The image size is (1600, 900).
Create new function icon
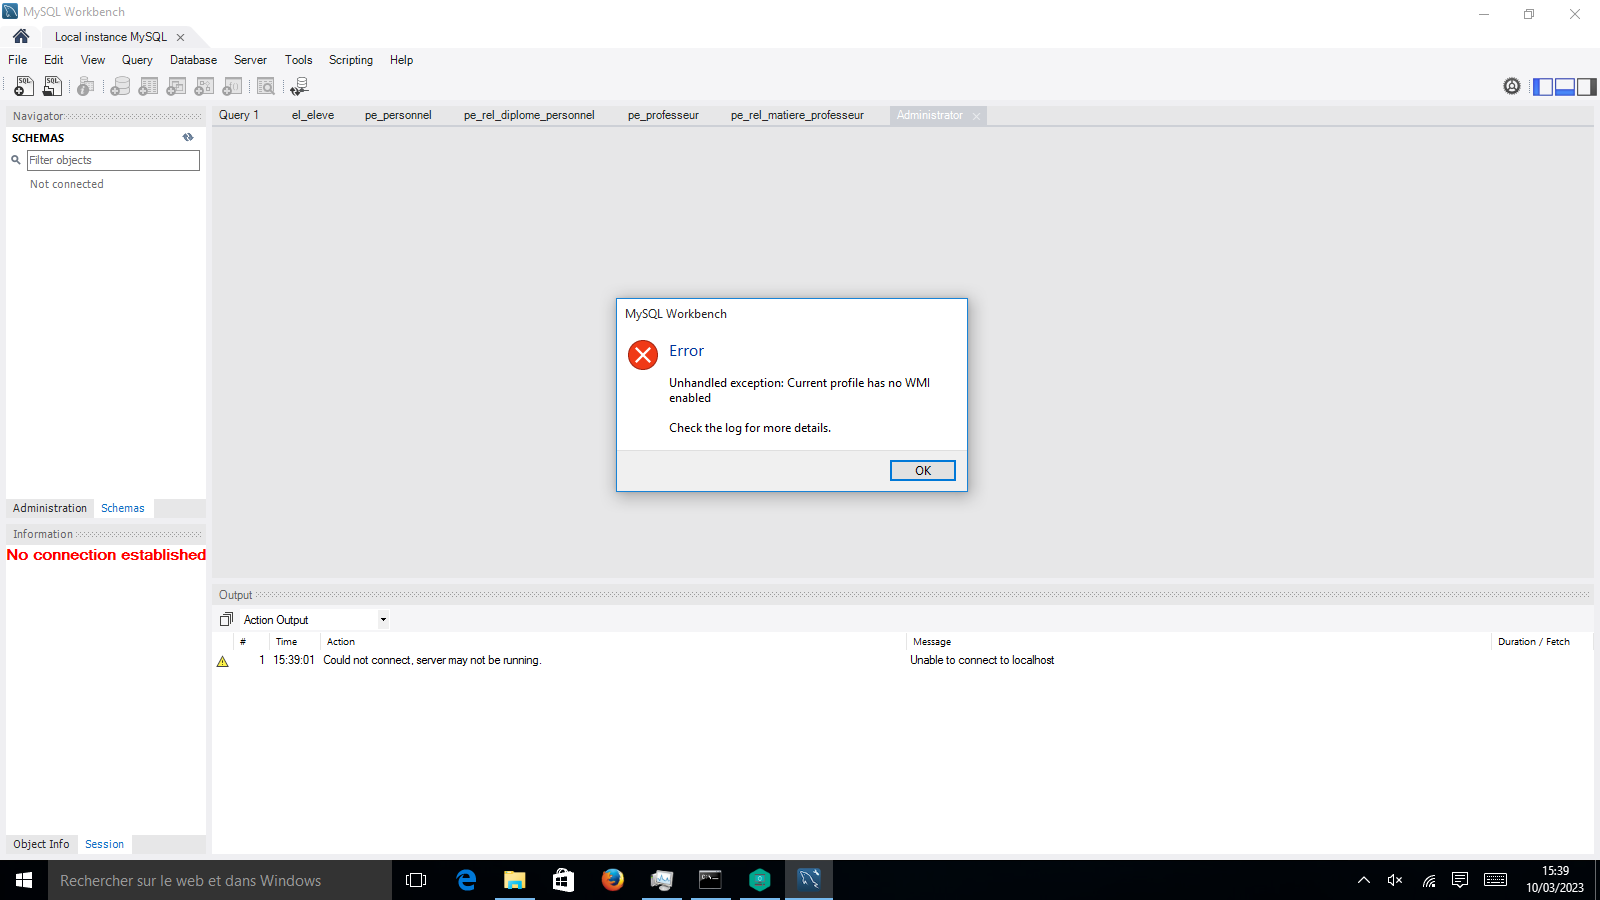tap(232, 87)
